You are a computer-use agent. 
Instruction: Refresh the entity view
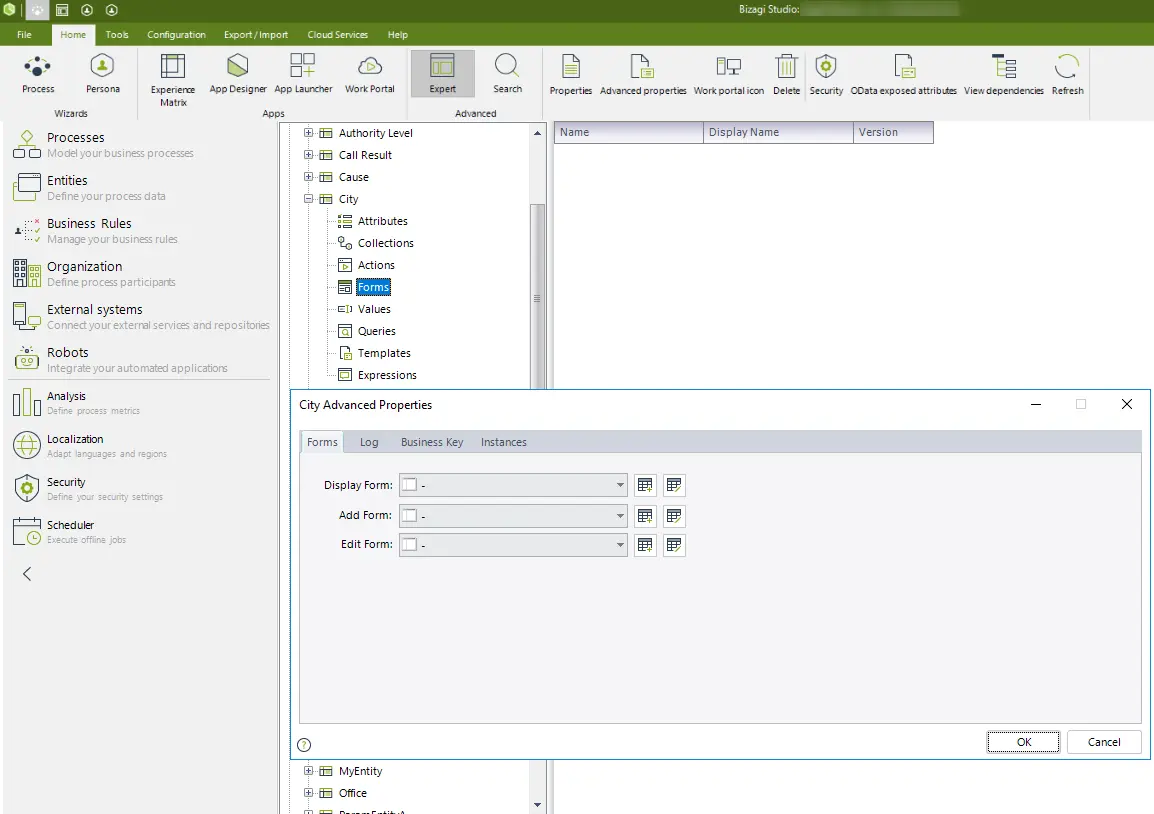tap(1067, 74)
